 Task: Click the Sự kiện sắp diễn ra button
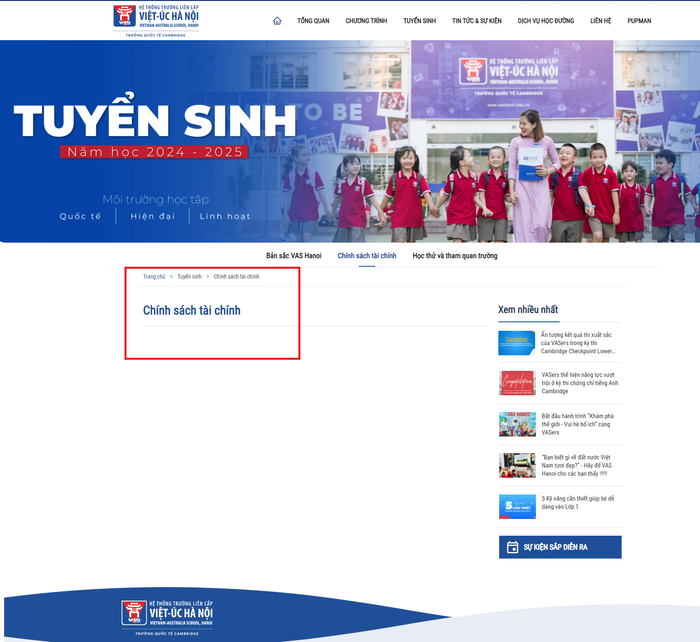click(x=560, y=547)
